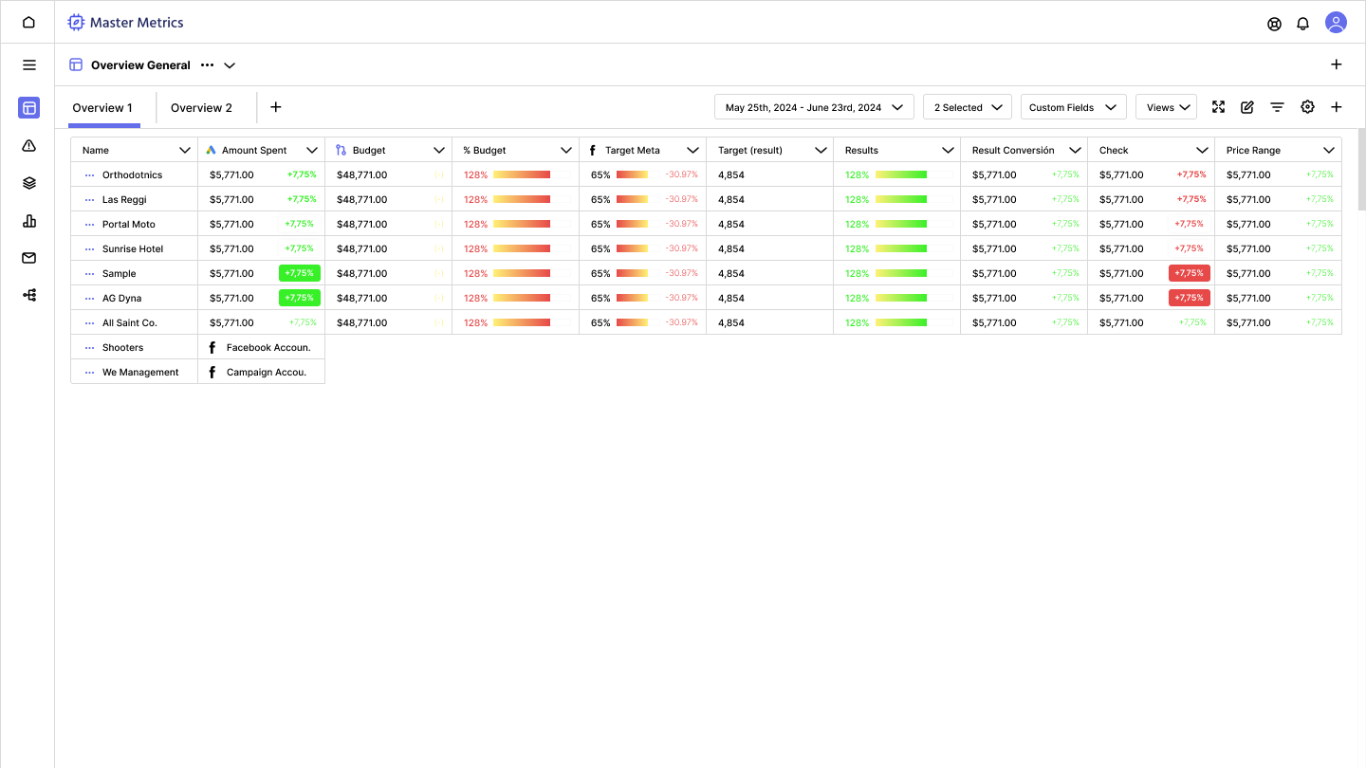Open the Alerts icon in the sidebar
Viewport: 1366px width, 768px height.
28,145
